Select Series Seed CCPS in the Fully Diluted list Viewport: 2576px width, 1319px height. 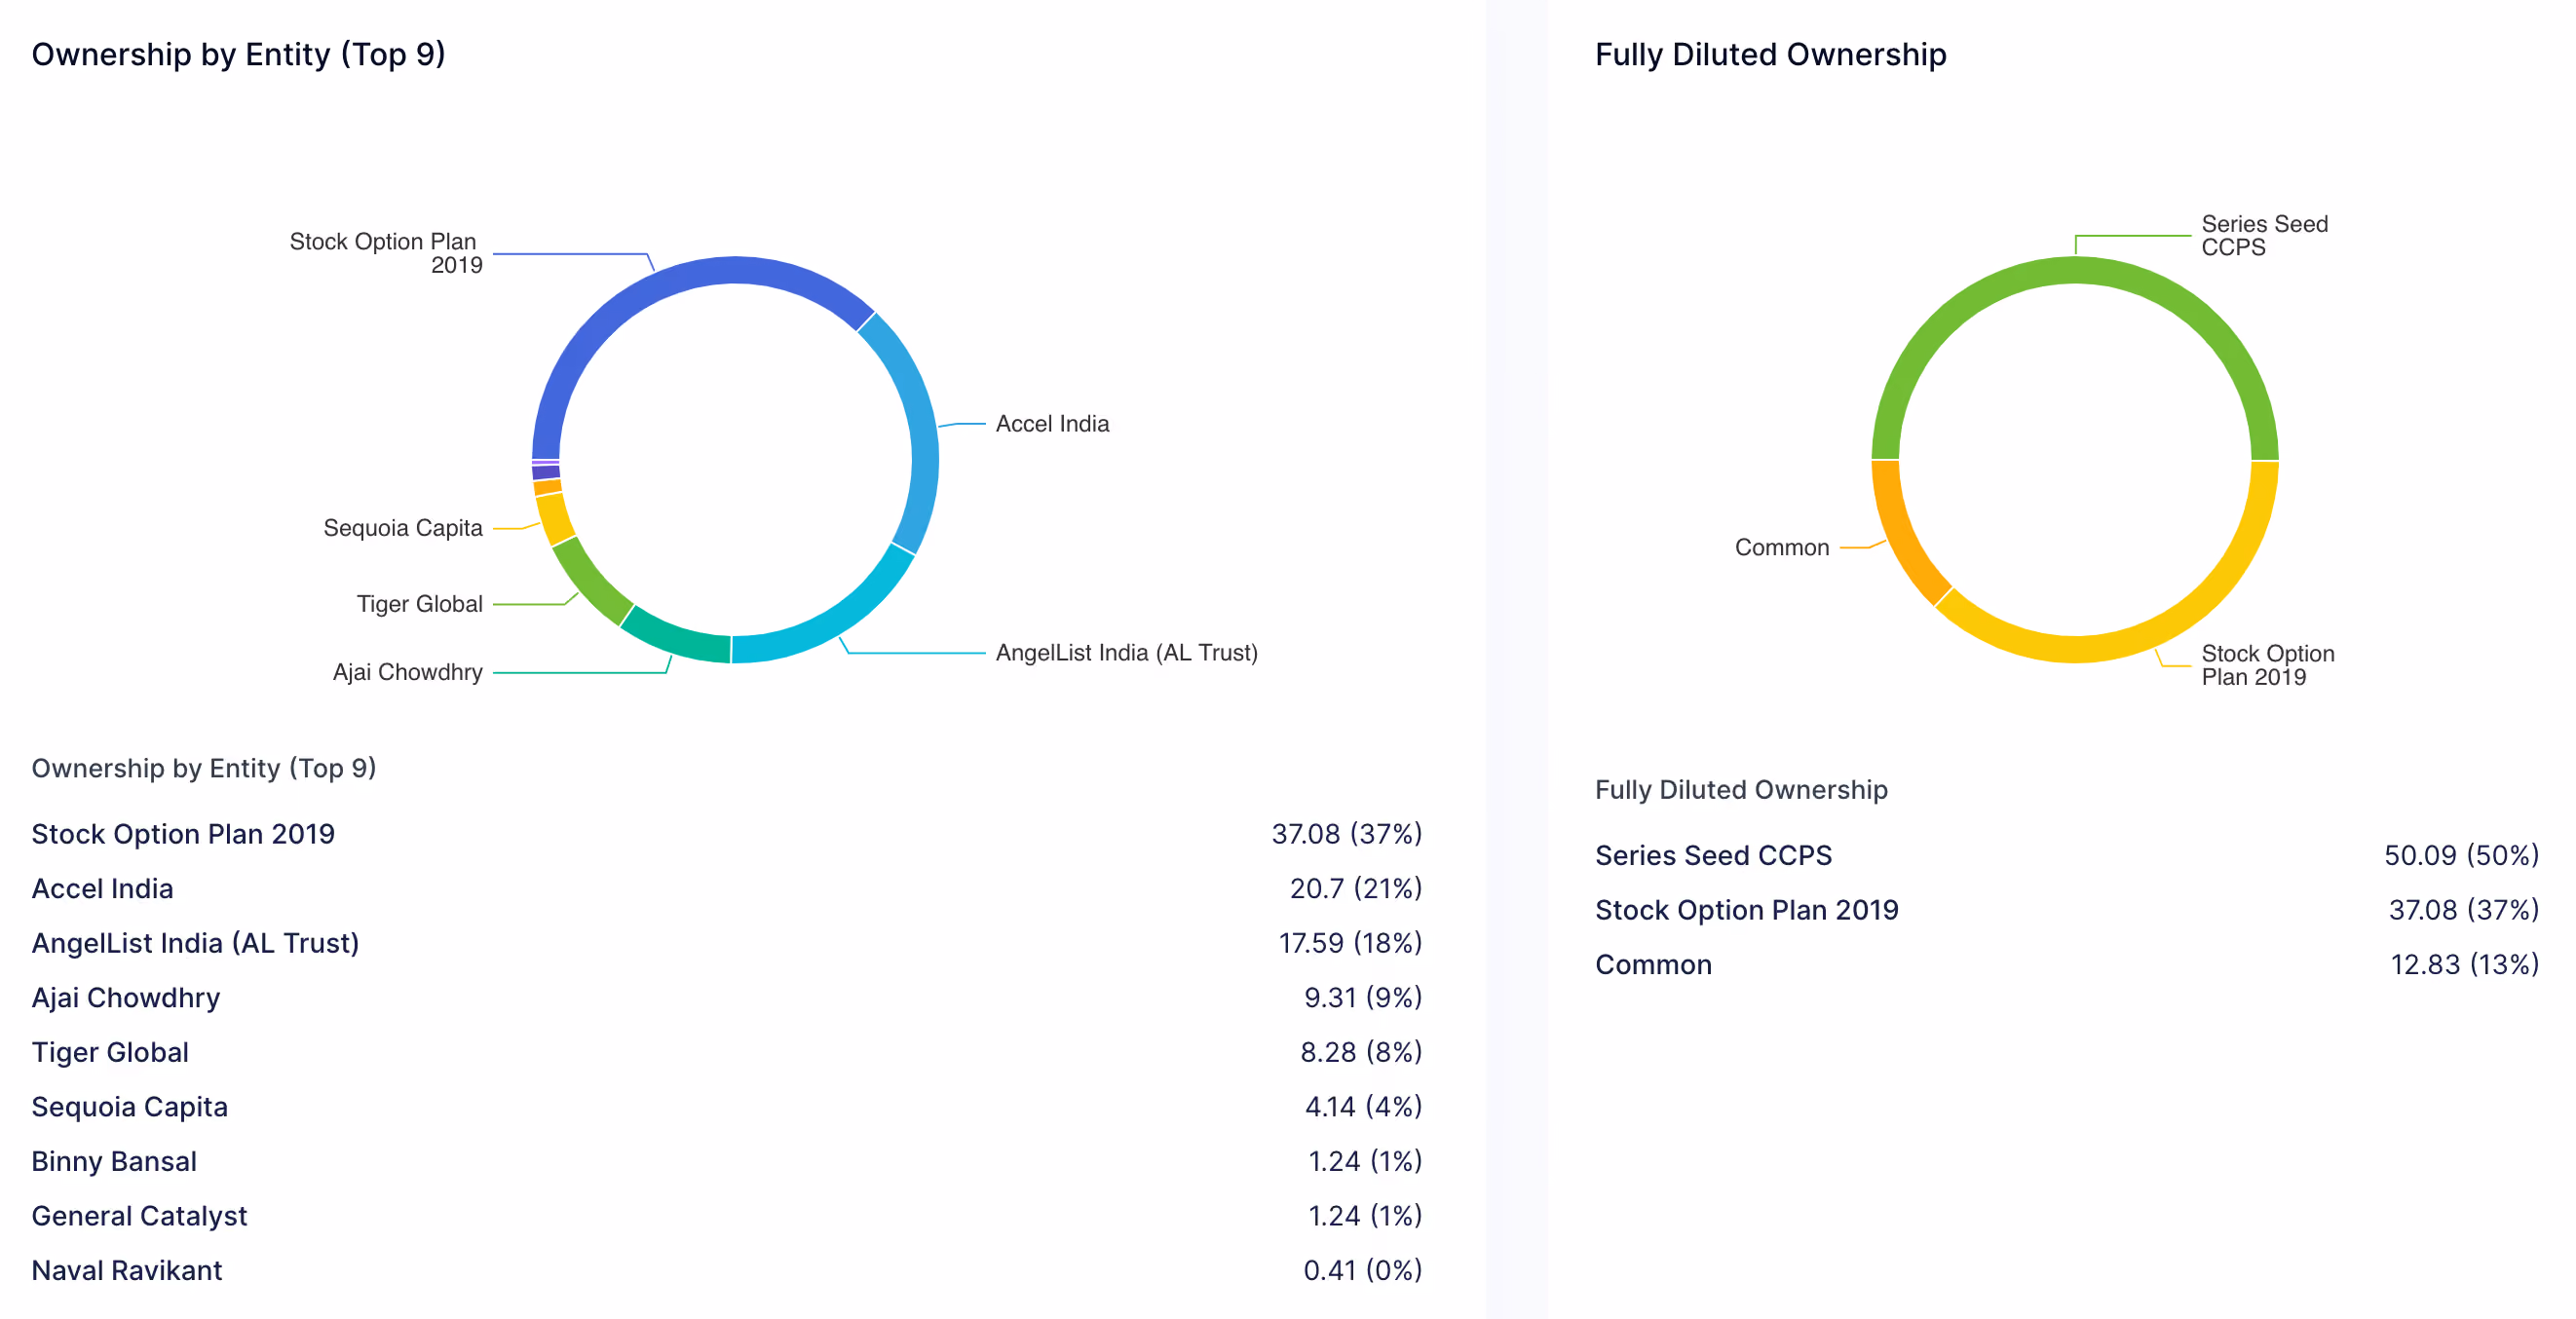(1713, 856)
